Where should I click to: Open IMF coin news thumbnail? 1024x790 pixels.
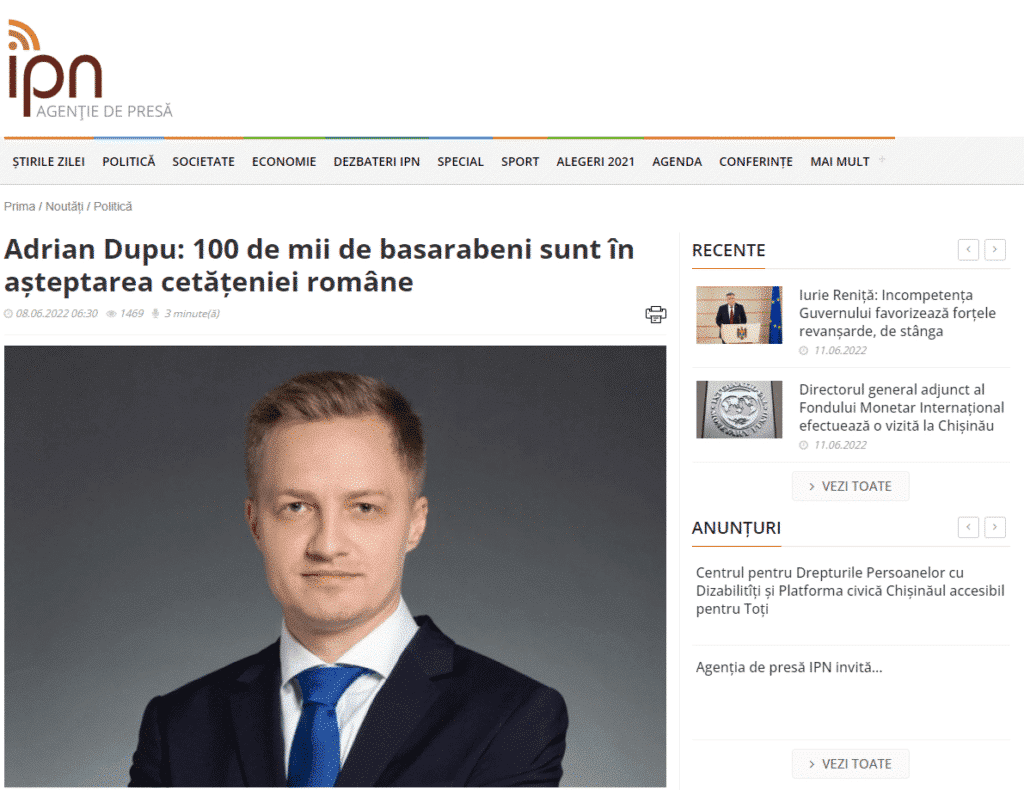tap(739, 409)
